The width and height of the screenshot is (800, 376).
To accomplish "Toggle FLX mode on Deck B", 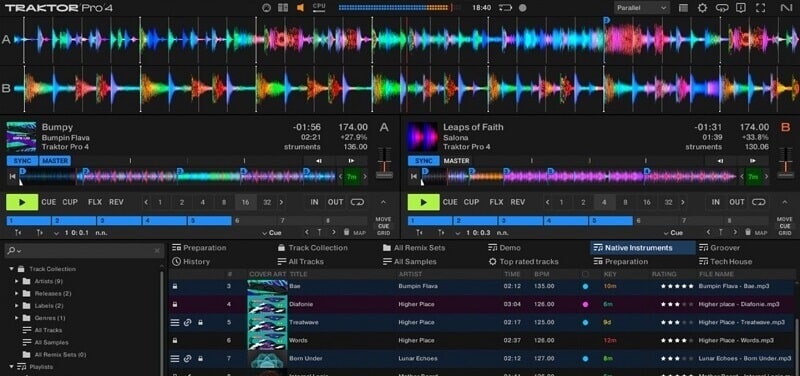I will coord(496,203).
